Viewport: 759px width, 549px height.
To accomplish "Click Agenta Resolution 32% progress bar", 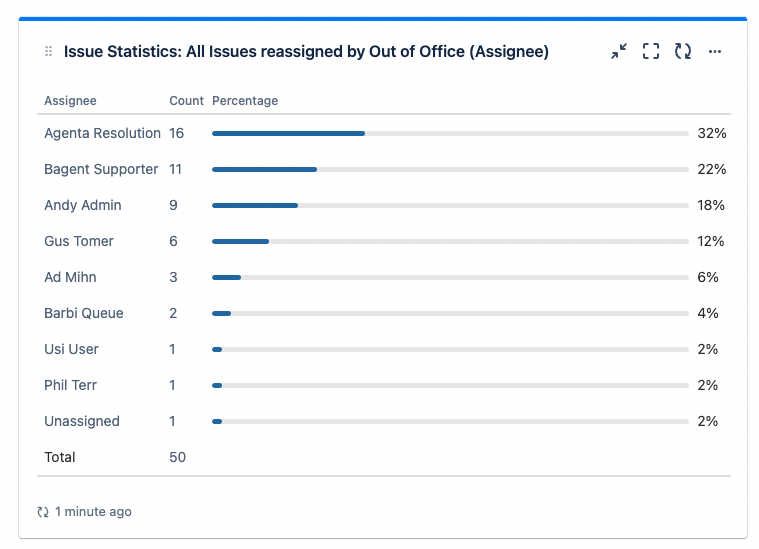I will tap(450, 134).
